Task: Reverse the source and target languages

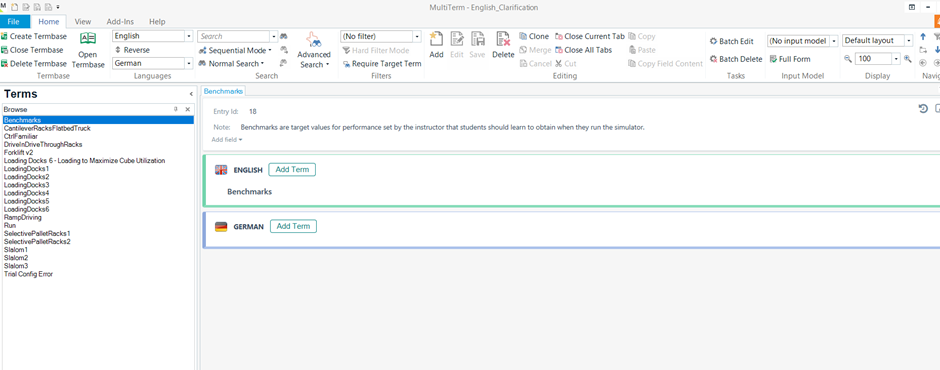Action: [x=132, y=50]
